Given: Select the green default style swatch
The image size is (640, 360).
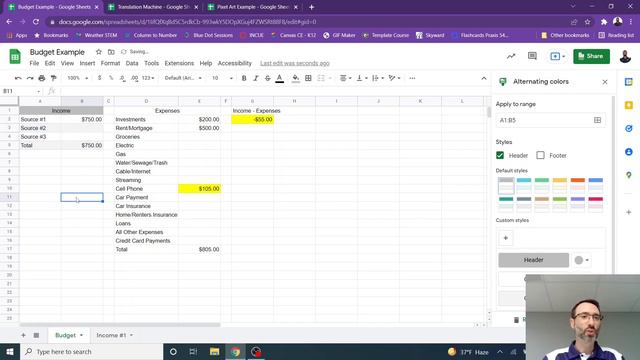Looking at the screenshot, I should [542, 185].
